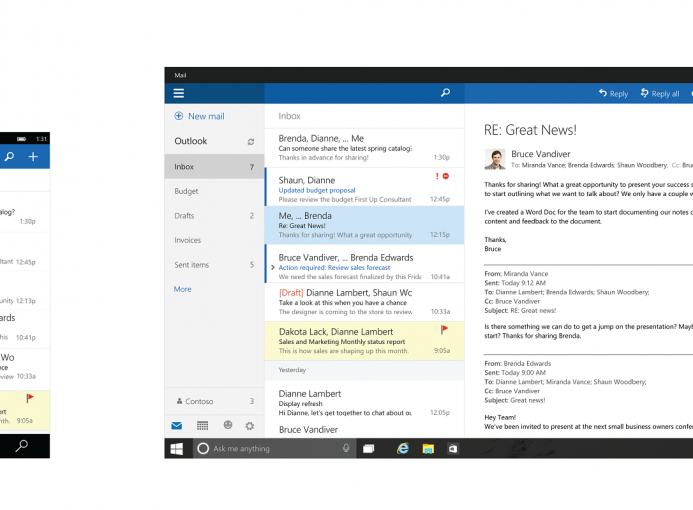Screen dimensions: 693x510
Task: Tap the phone's bottom search button
Action: click(21, 446)
